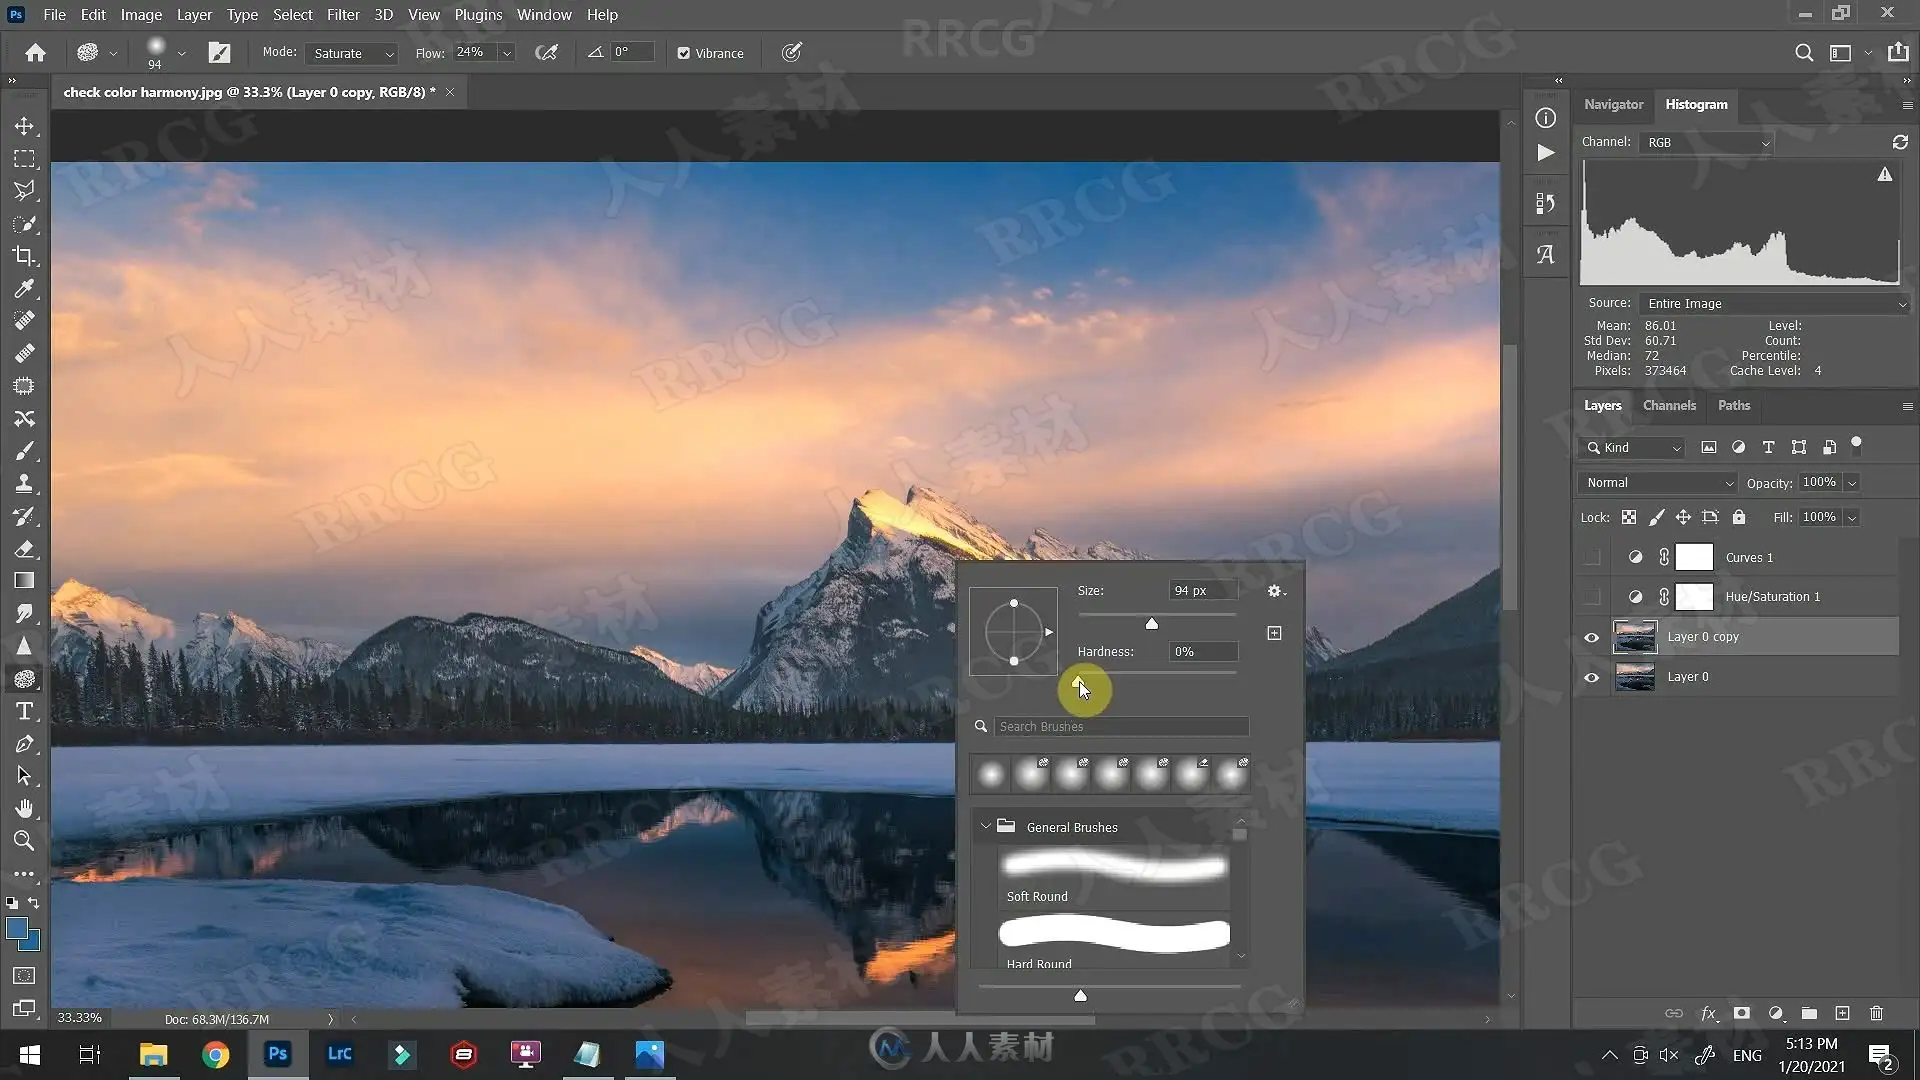The image size is (1920, 1080).
Task: Select the Move tool
Action: (24, 126)
